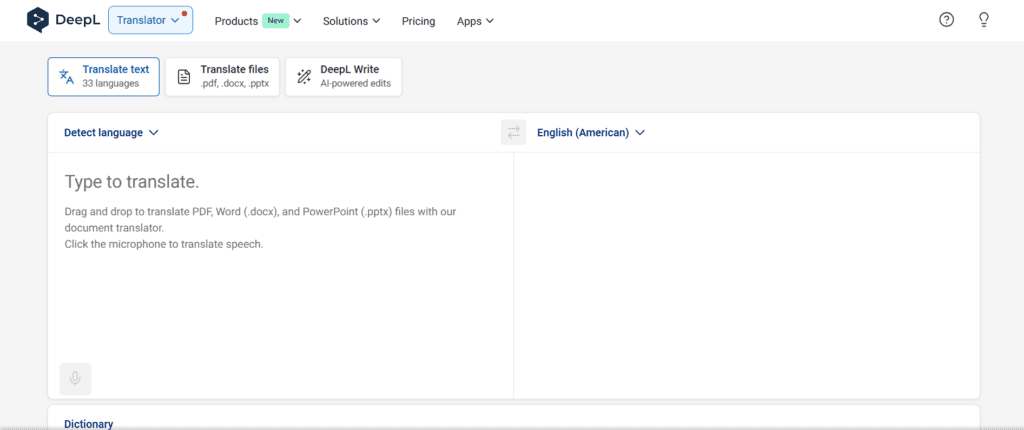This screenshot has width=1024, height=430.
Task: Open the Solutions menu
Action: tap(351, 21)
